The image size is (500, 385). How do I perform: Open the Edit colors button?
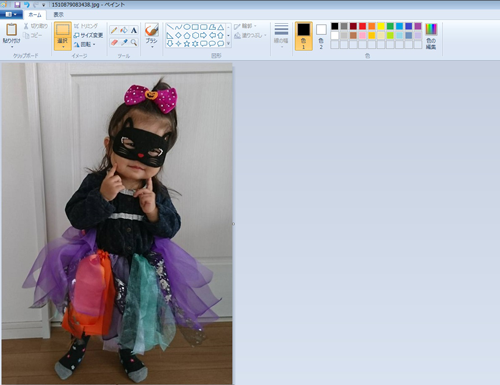point(431,36)
